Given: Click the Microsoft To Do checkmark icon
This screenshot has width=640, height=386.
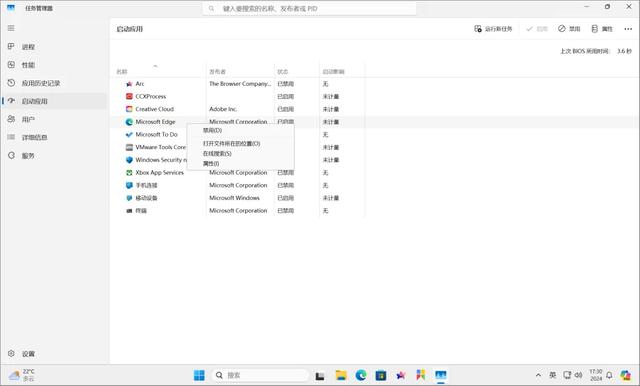Looking at the screenshot, I should [x=129, y=134].
